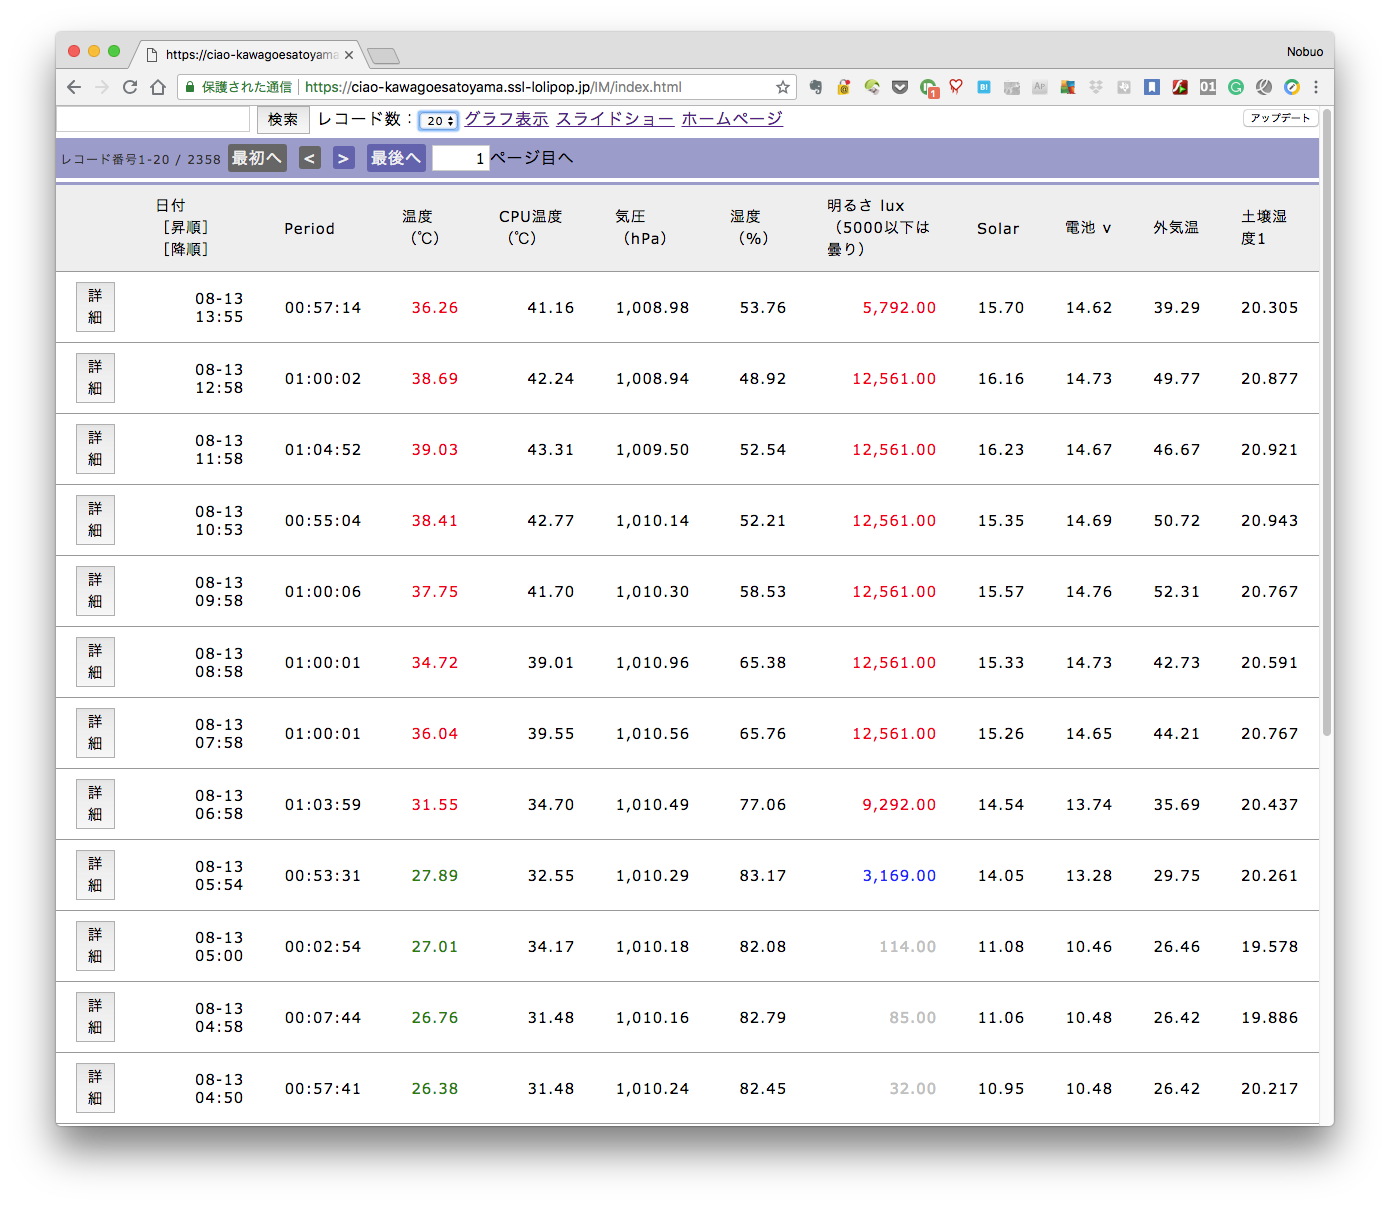Open 詳細 for the 08-13 08:58 record

point(95,662)
